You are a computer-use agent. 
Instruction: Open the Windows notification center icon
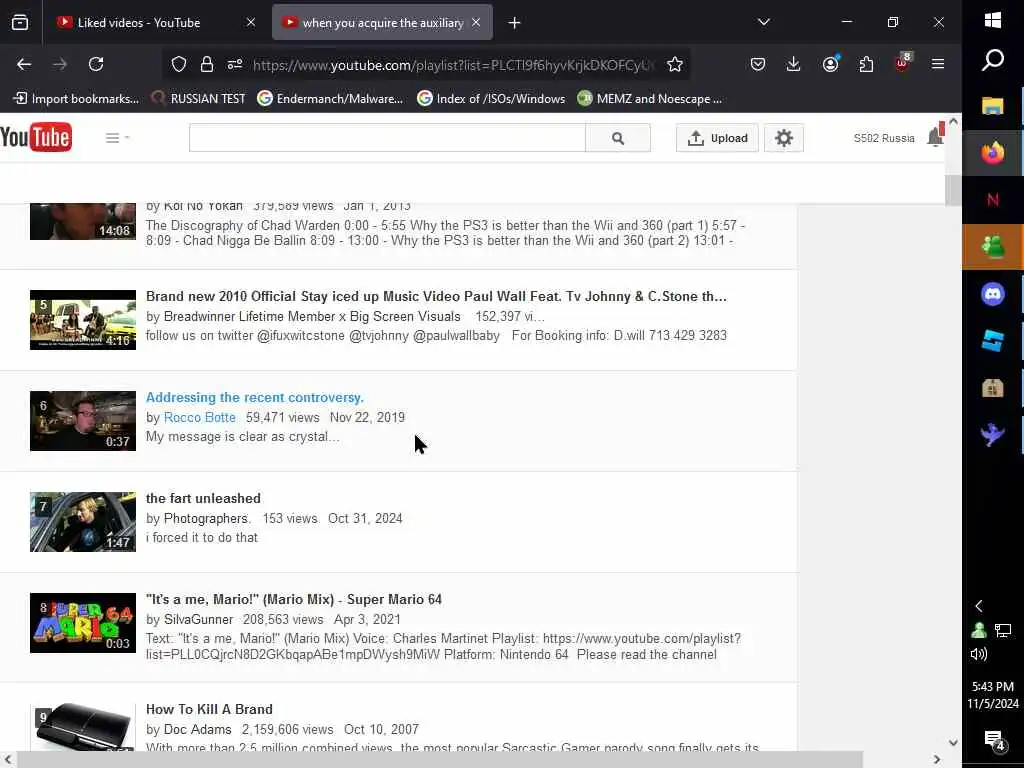pyautogui.click(x=993, y=741)
